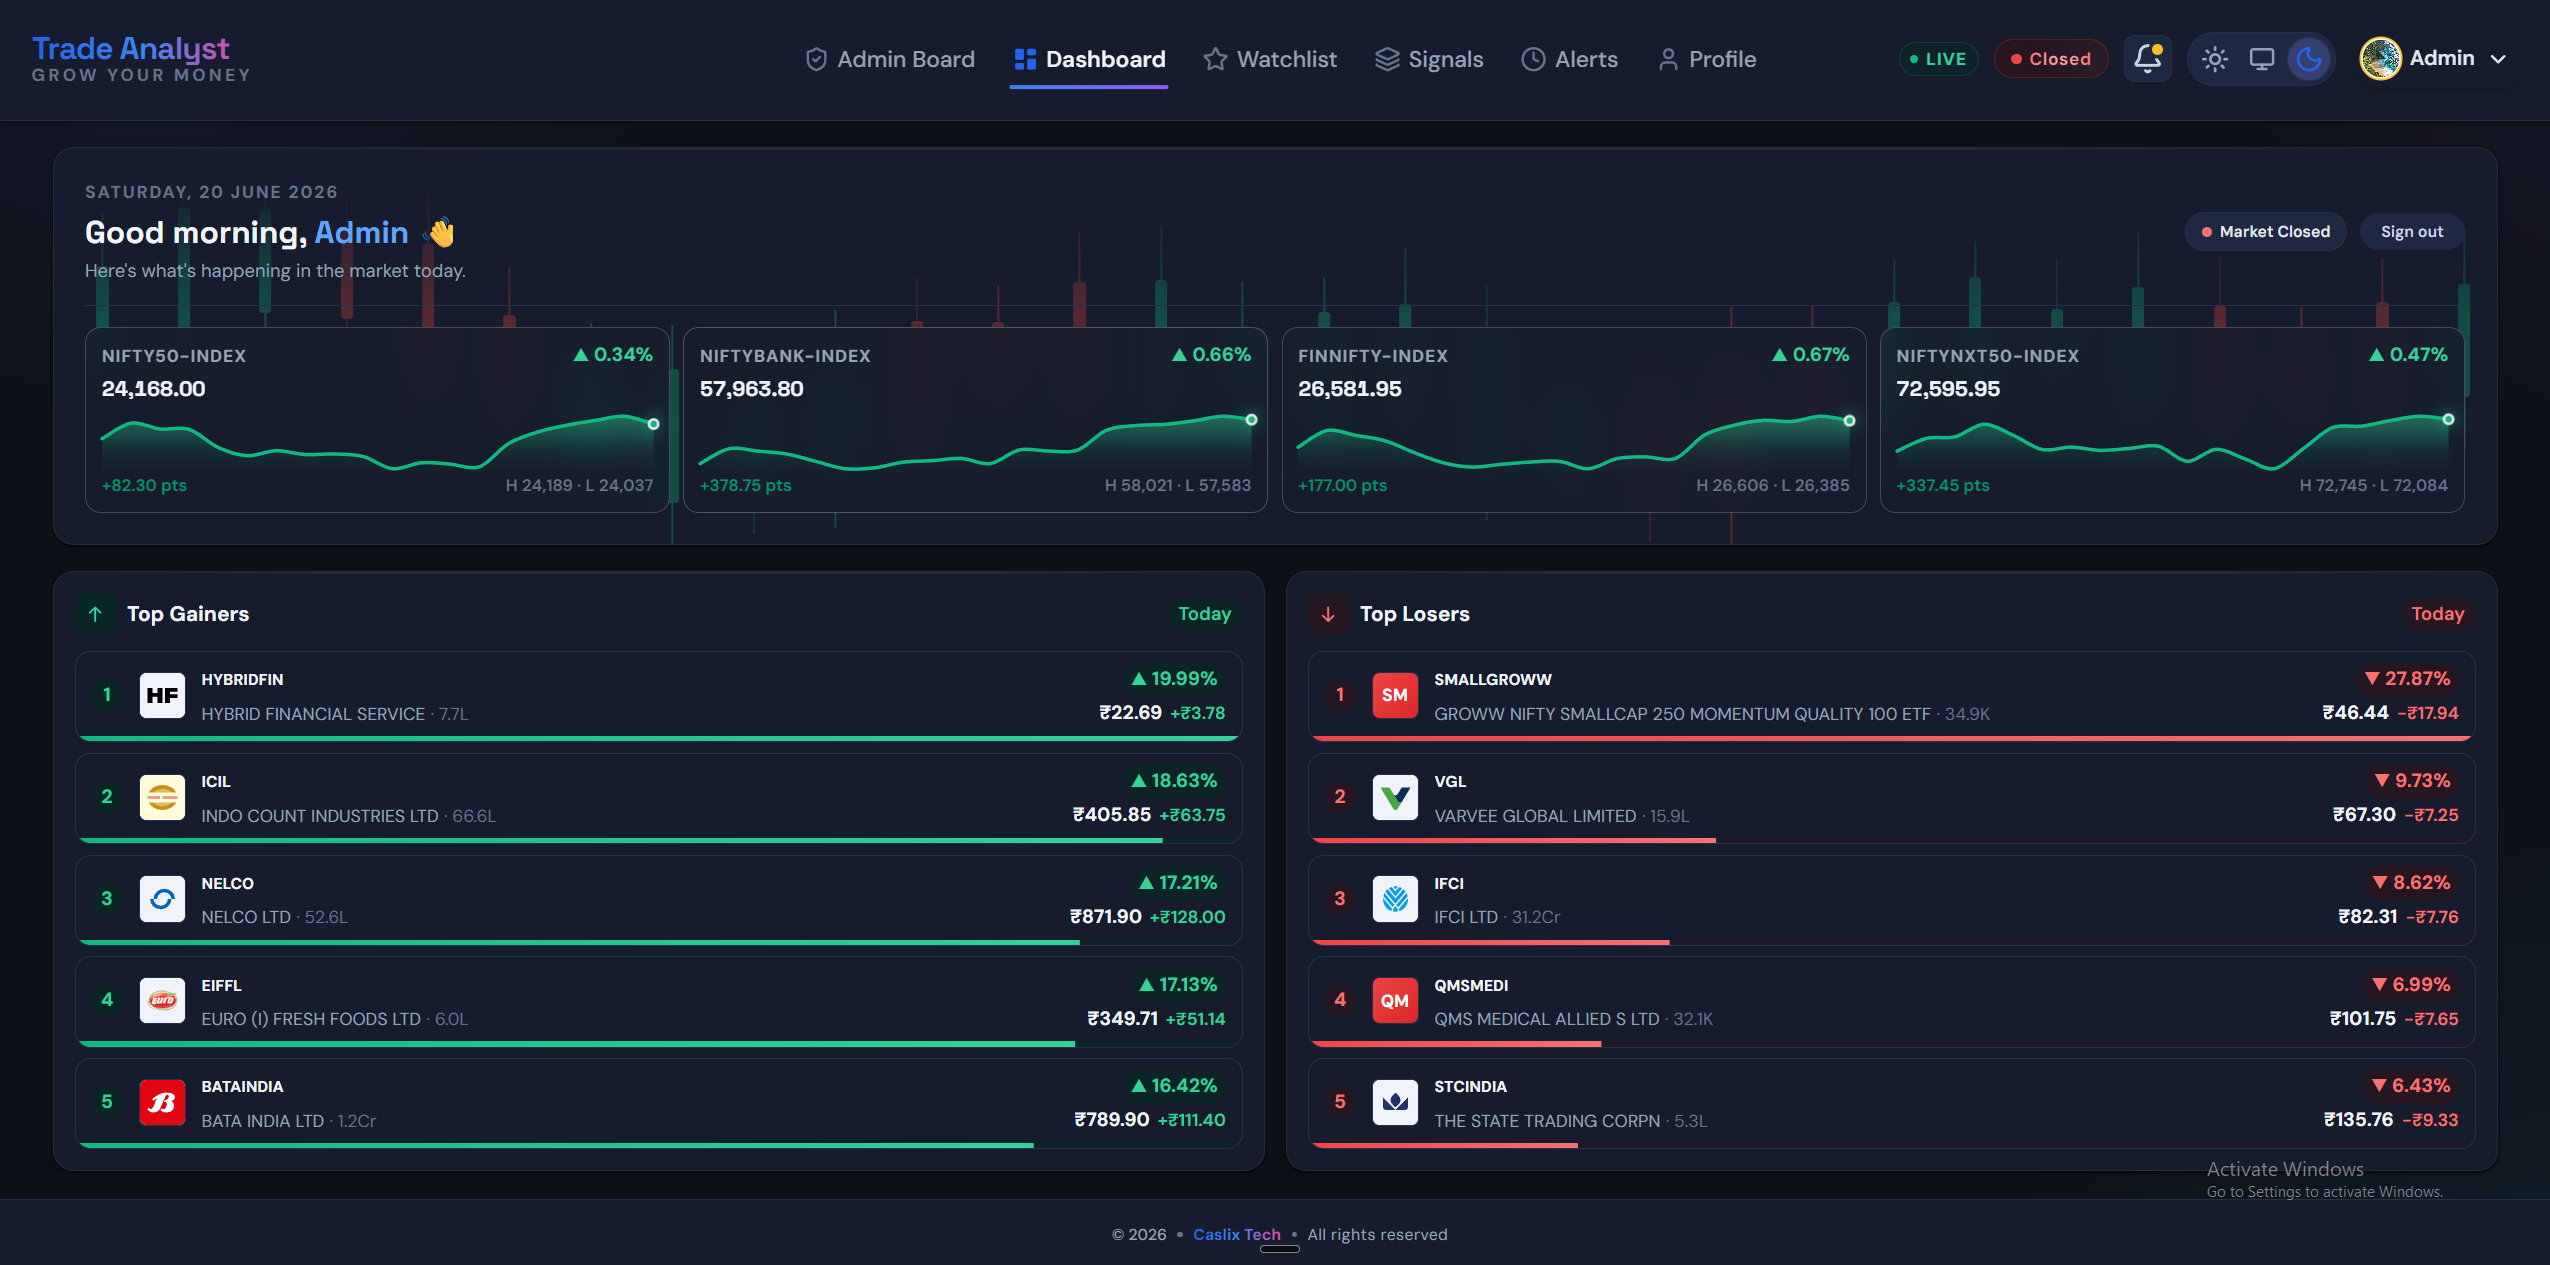Click the ₹82.31 IFCI price
This screenshot has height=1265, width=2550.
pyautogui.click(x=2368, y=917)
